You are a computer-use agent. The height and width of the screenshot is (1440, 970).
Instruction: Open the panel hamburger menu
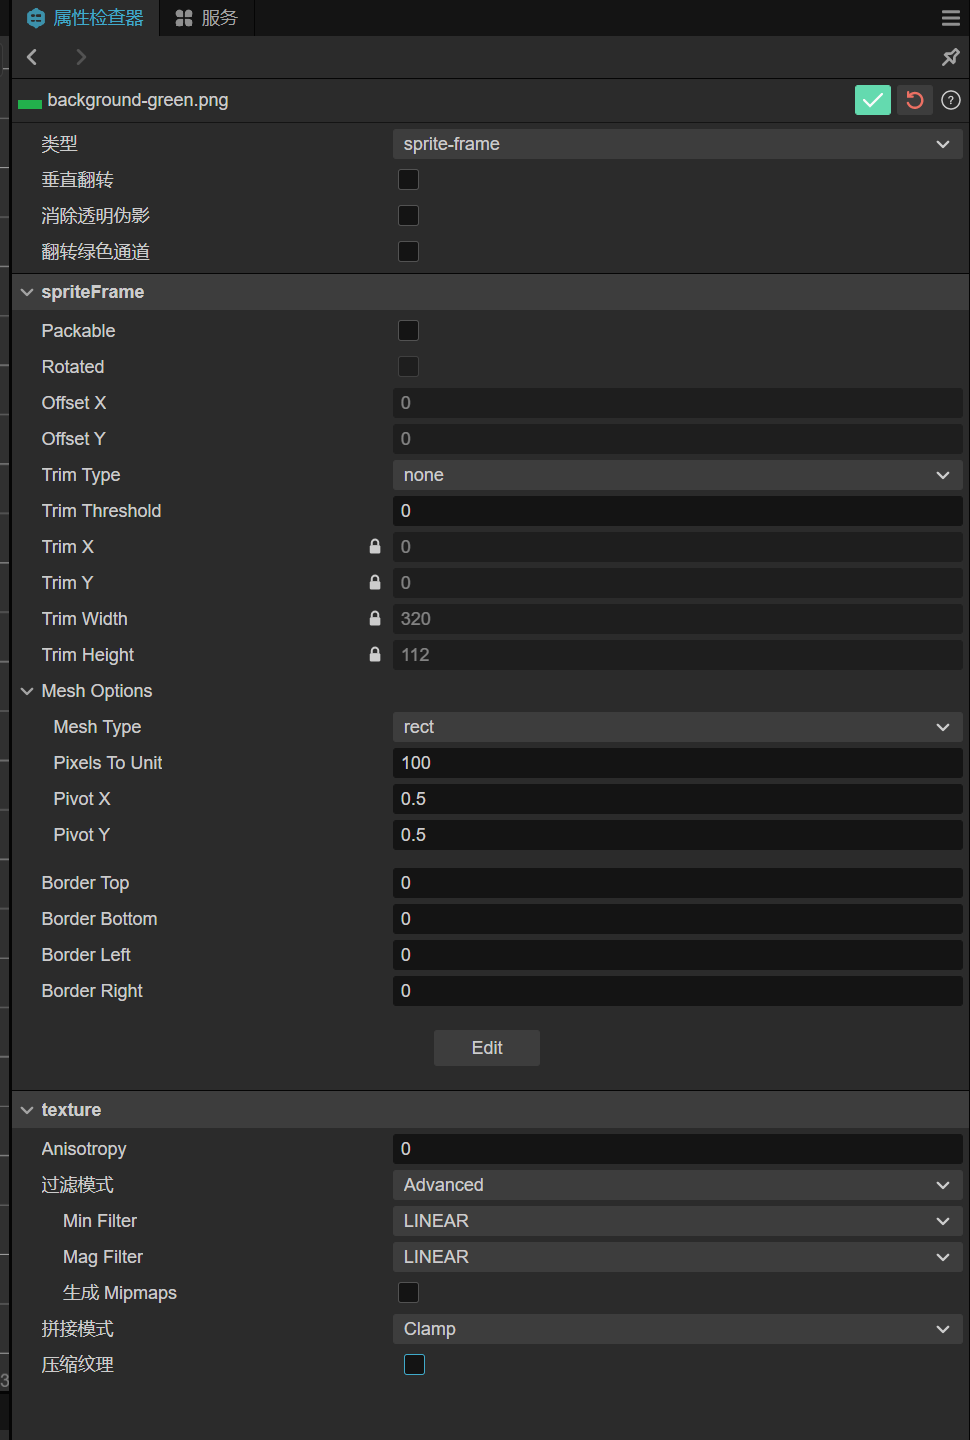(x=950, y=18)
